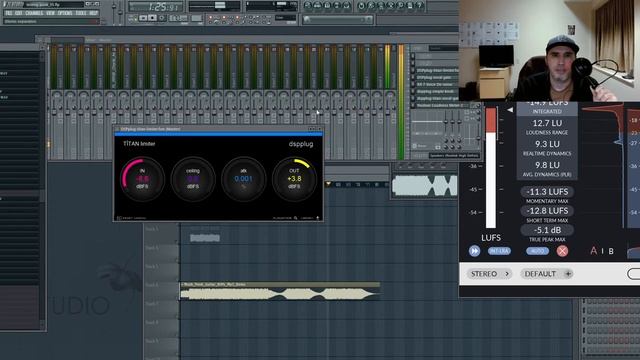The image size is (640, 360).
Task: Click the reset linking button in Titan limiter
Action: click(131, 218)
